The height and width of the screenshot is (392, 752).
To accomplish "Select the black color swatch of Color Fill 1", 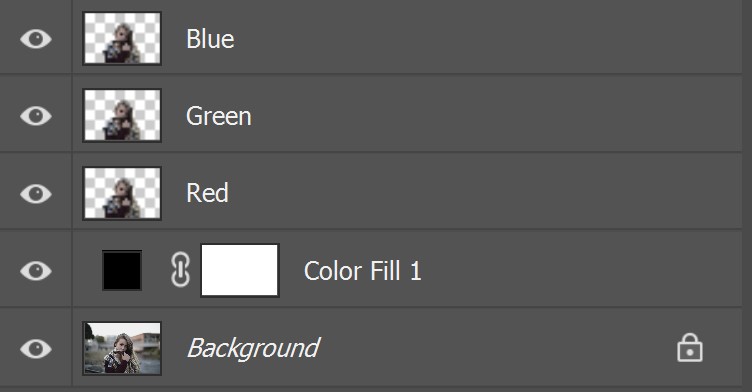I will coord(122,270).
